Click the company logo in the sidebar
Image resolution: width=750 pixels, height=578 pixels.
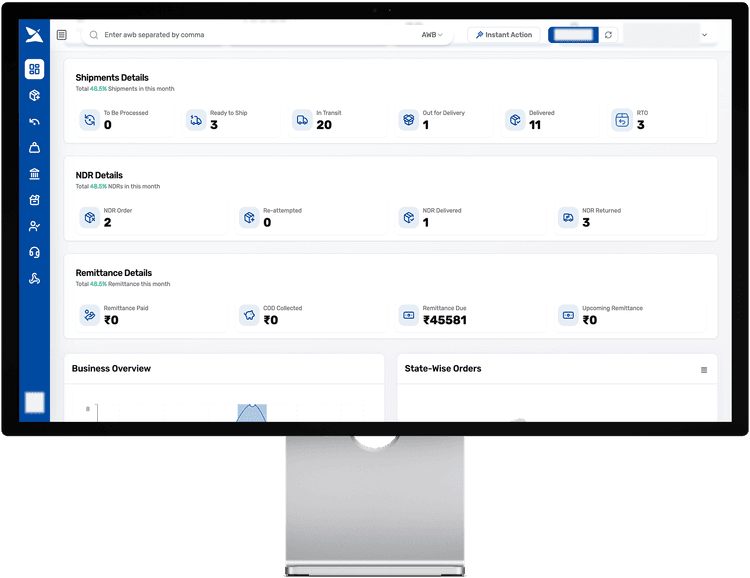pyautogui.click(x=34, y=35)
